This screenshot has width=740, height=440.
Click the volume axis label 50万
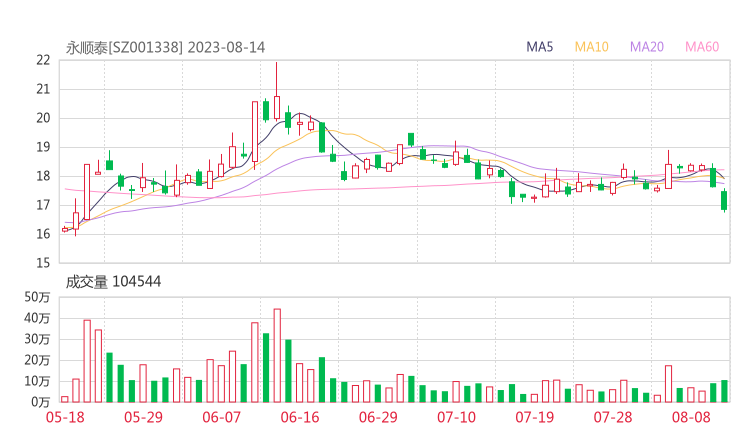tap(37, 297)
